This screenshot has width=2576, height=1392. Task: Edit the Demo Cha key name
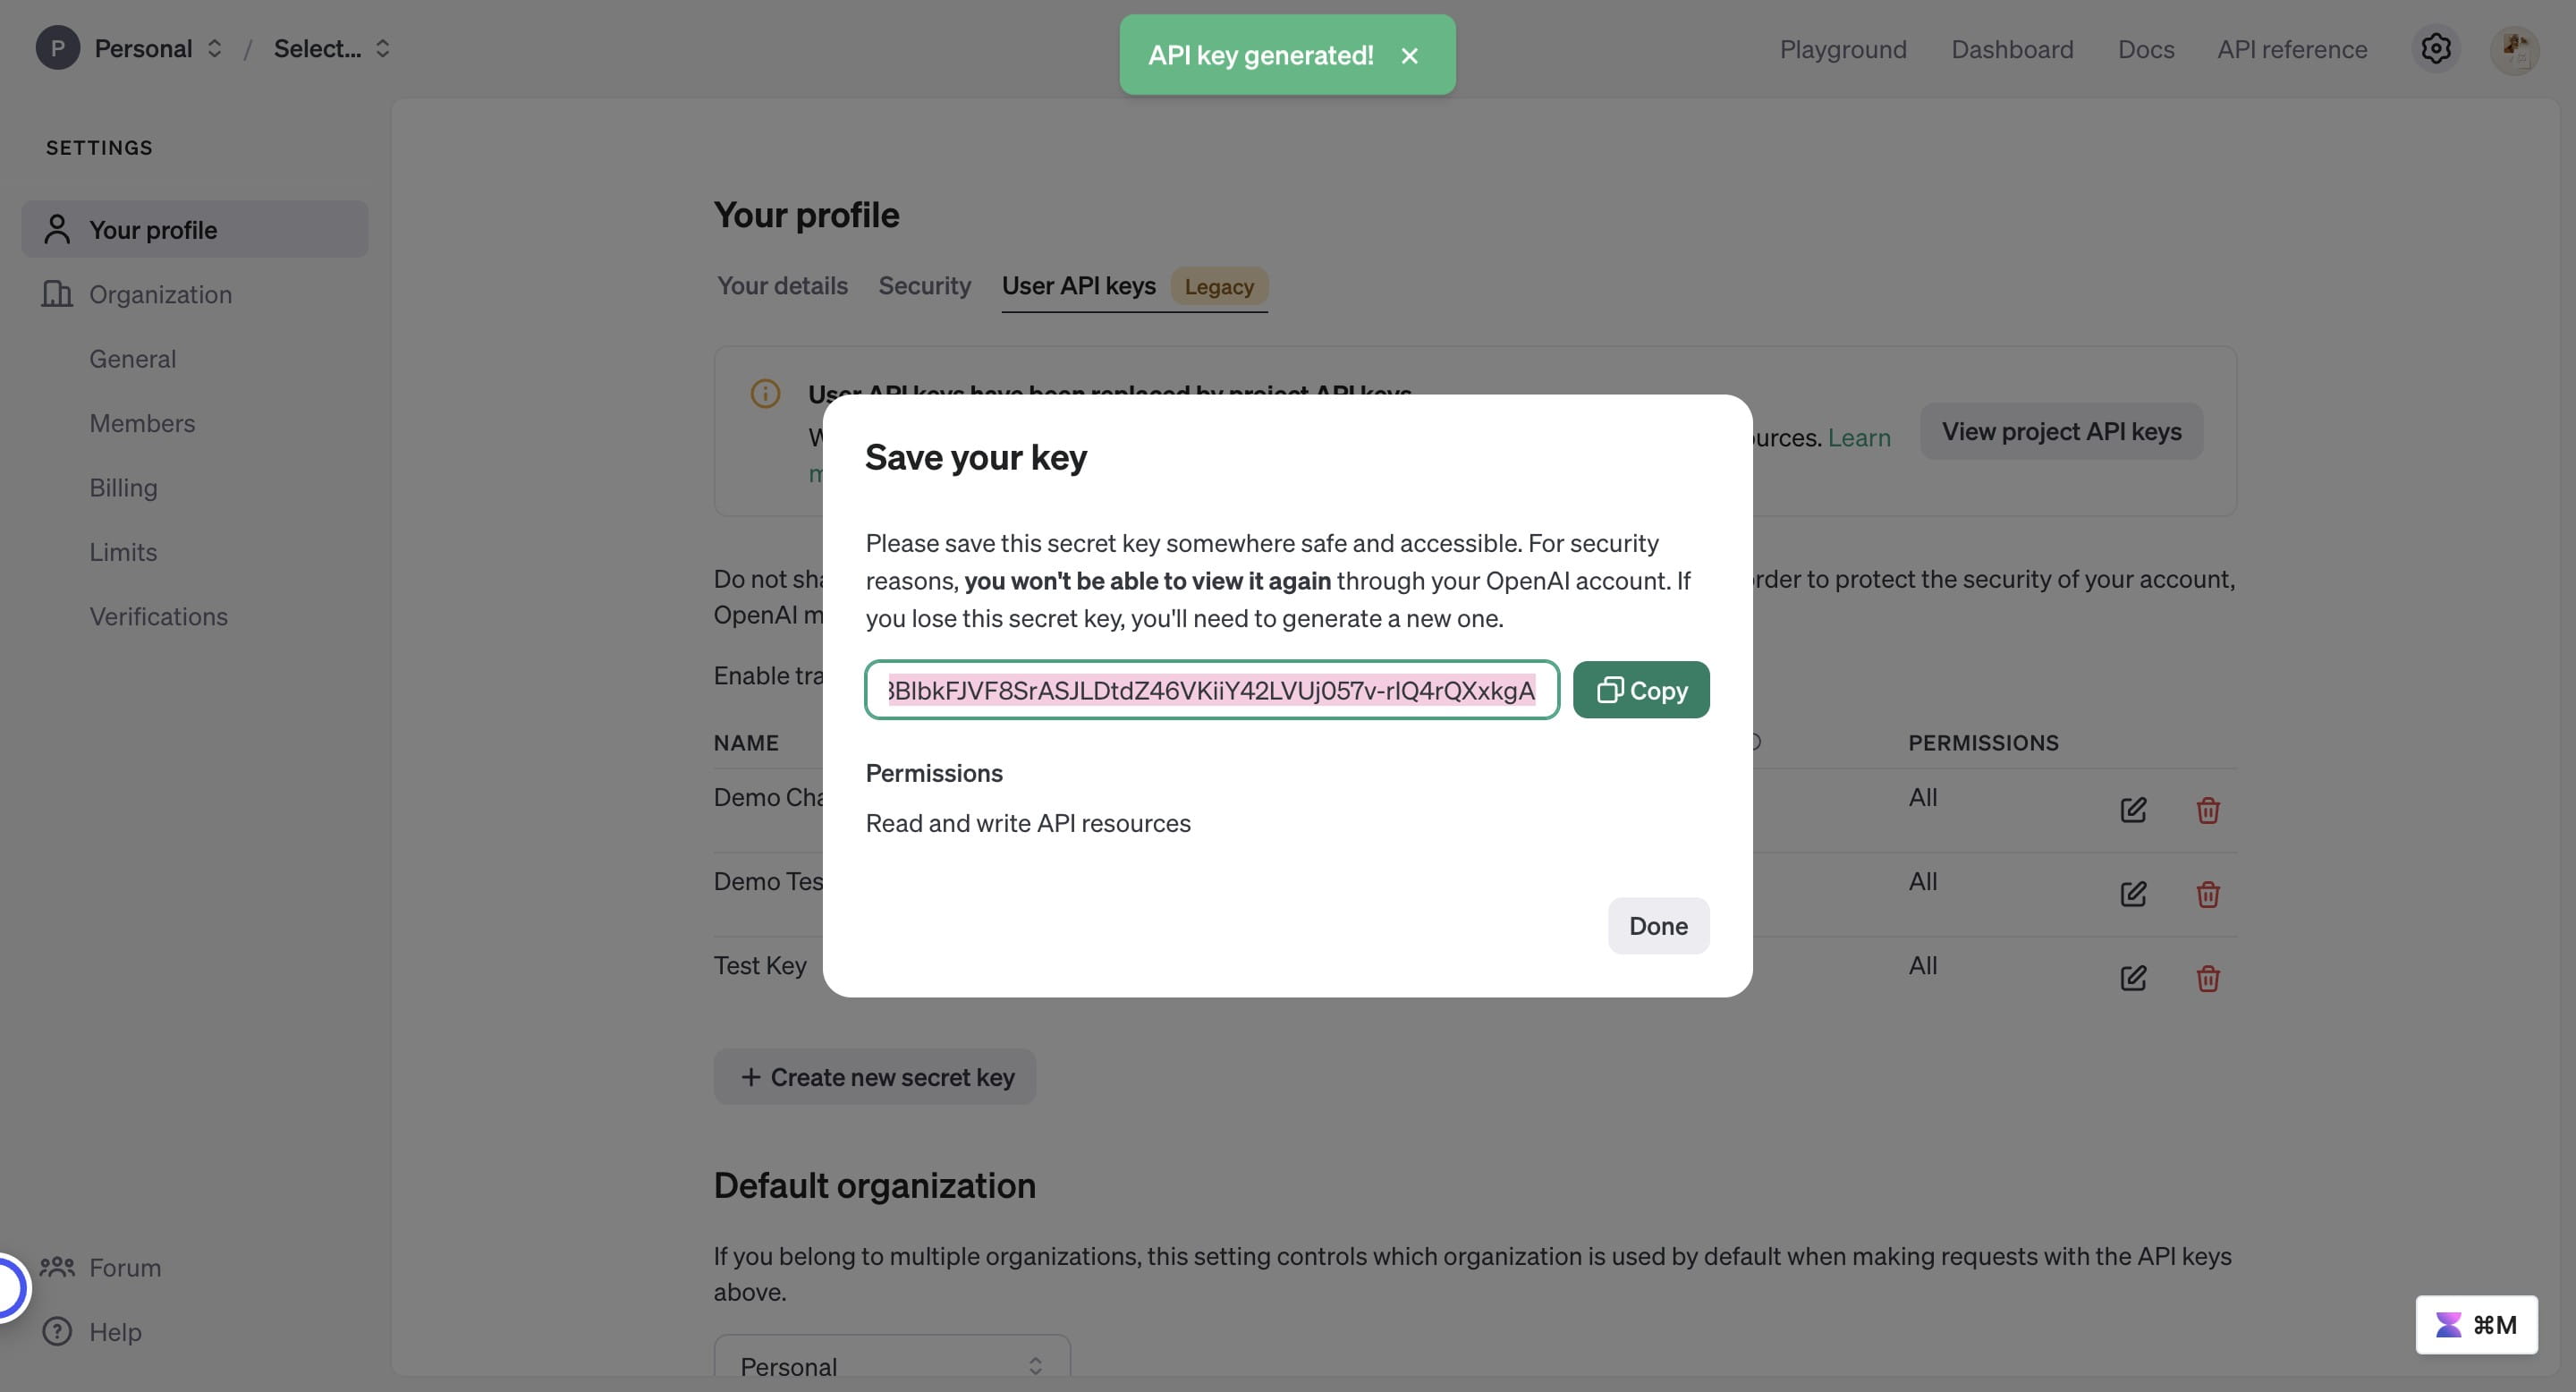point(2132,810)
